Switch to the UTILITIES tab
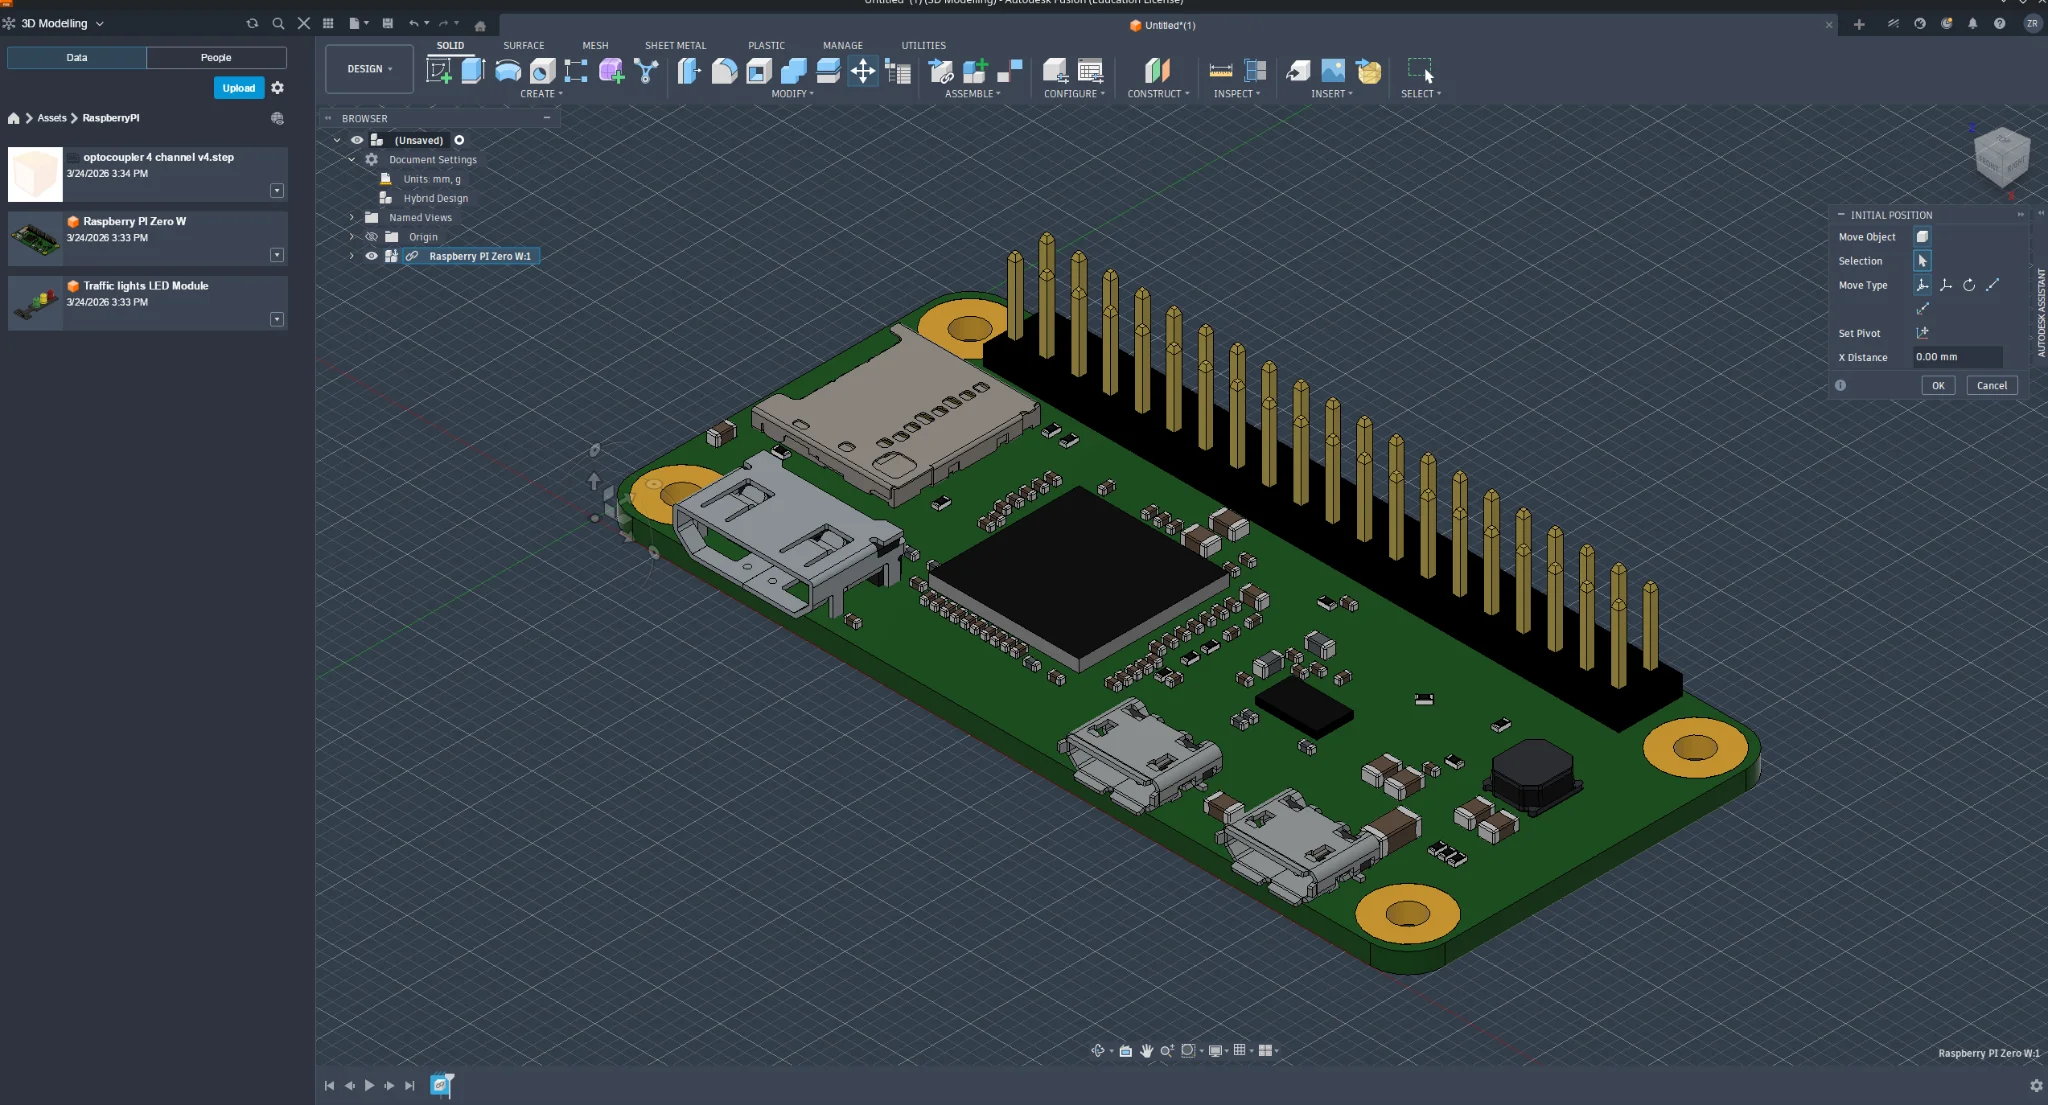 point(923,45)
